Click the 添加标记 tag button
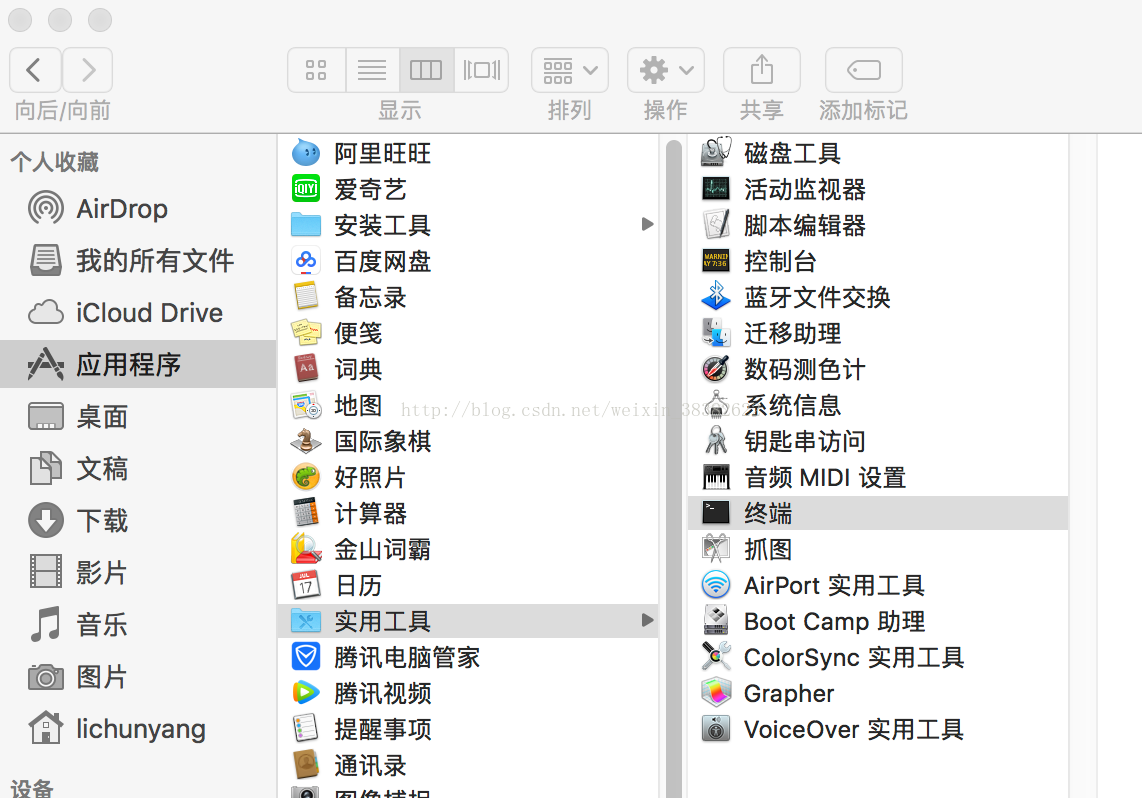The image size is (1142, 798). [864, 70]
